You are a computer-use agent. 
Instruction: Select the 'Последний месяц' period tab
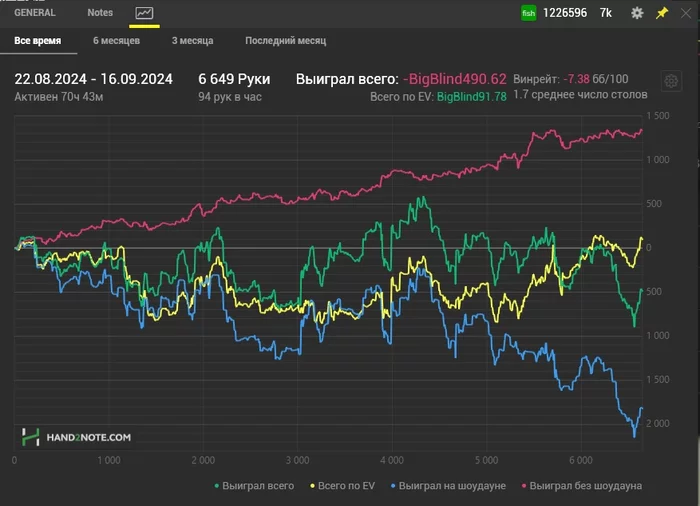pyautogui.click(x=285, y=41)
